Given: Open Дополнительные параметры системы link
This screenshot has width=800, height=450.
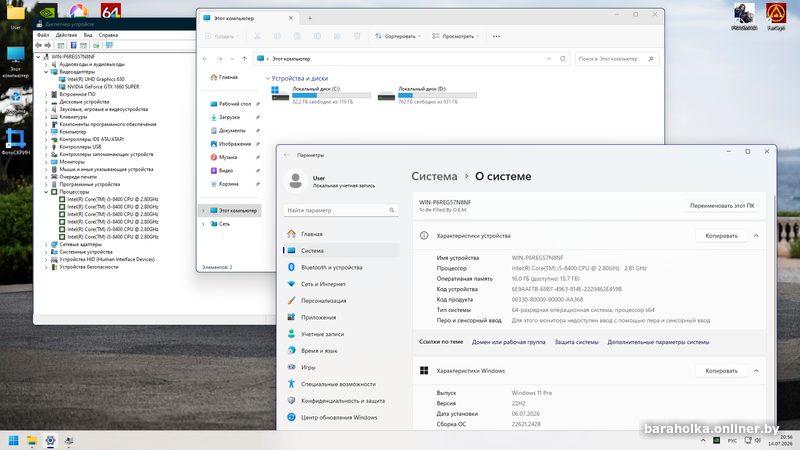Looking at the screenshot, I should tap(658, 342).
